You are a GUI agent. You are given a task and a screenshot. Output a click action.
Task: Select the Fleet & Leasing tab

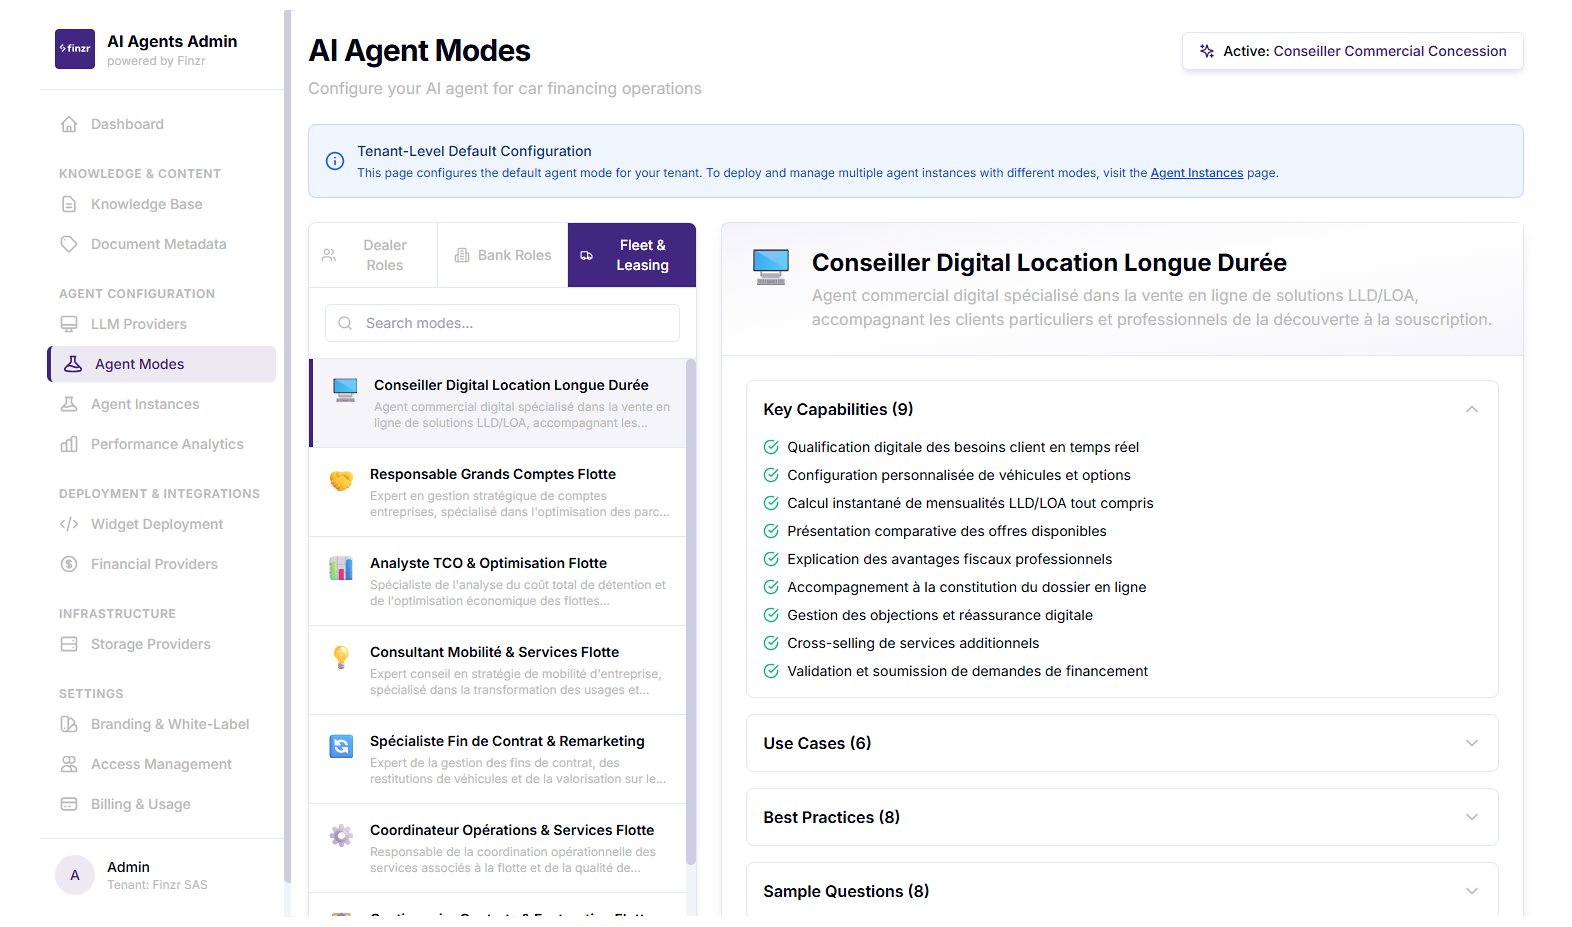(x=632, y=255)
